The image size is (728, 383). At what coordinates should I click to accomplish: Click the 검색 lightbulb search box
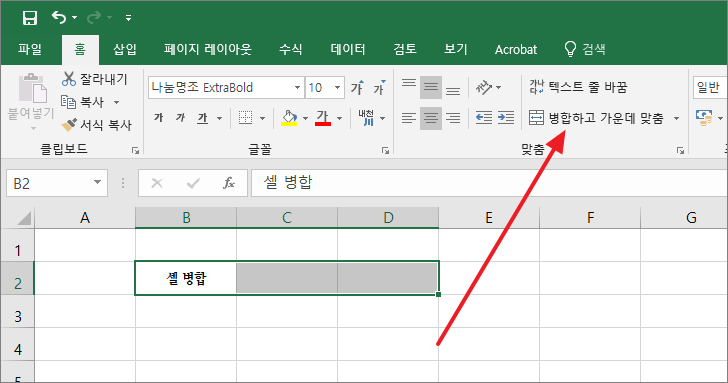coord(585,49)
